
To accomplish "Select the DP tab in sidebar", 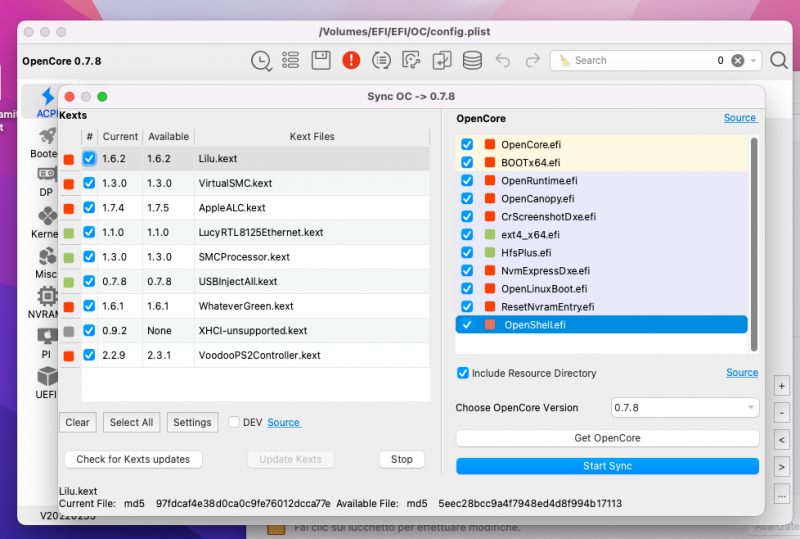I will coord(47,180).
